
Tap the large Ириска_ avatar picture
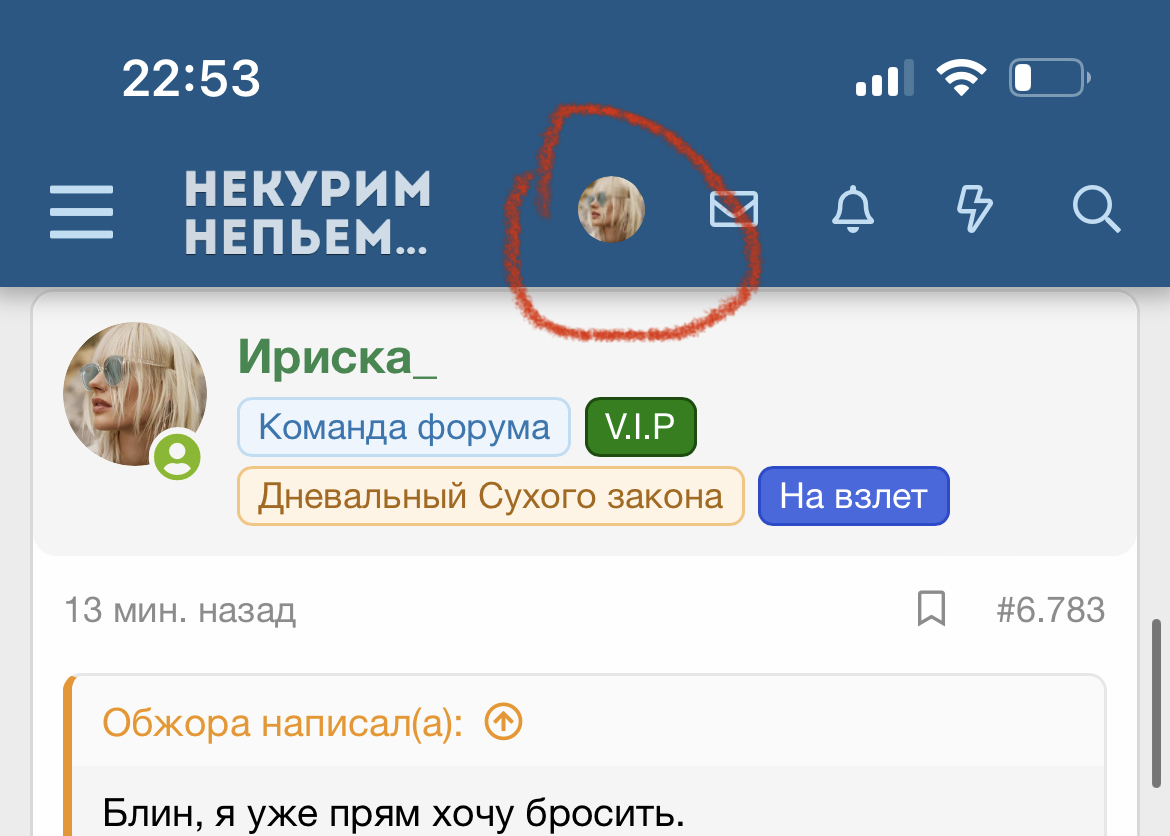click(135, 394)
